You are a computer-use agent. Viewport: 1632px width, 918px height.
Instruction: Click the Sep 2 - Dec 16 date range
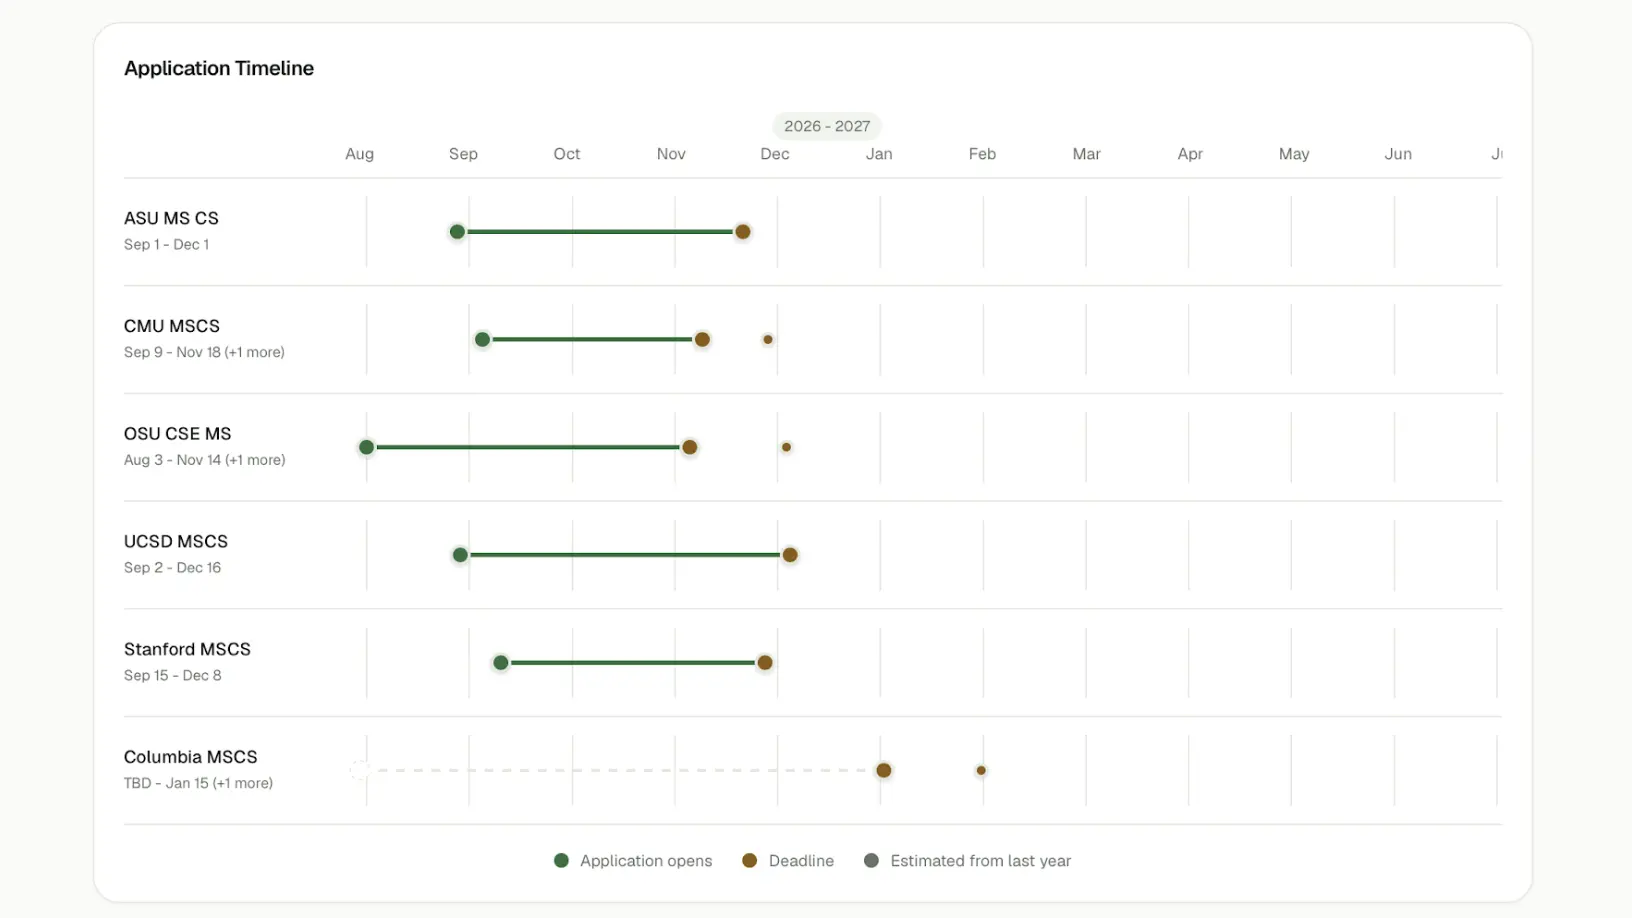click(172, 567)
